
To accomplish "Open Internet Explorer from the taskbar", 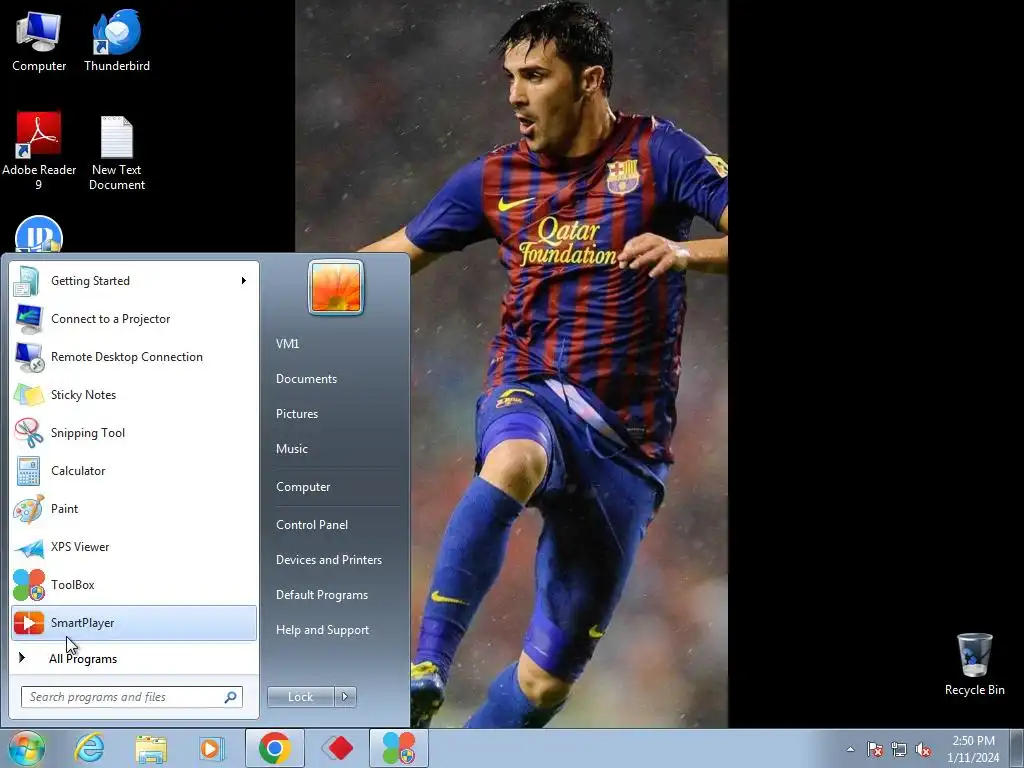I will click(89, 748).
